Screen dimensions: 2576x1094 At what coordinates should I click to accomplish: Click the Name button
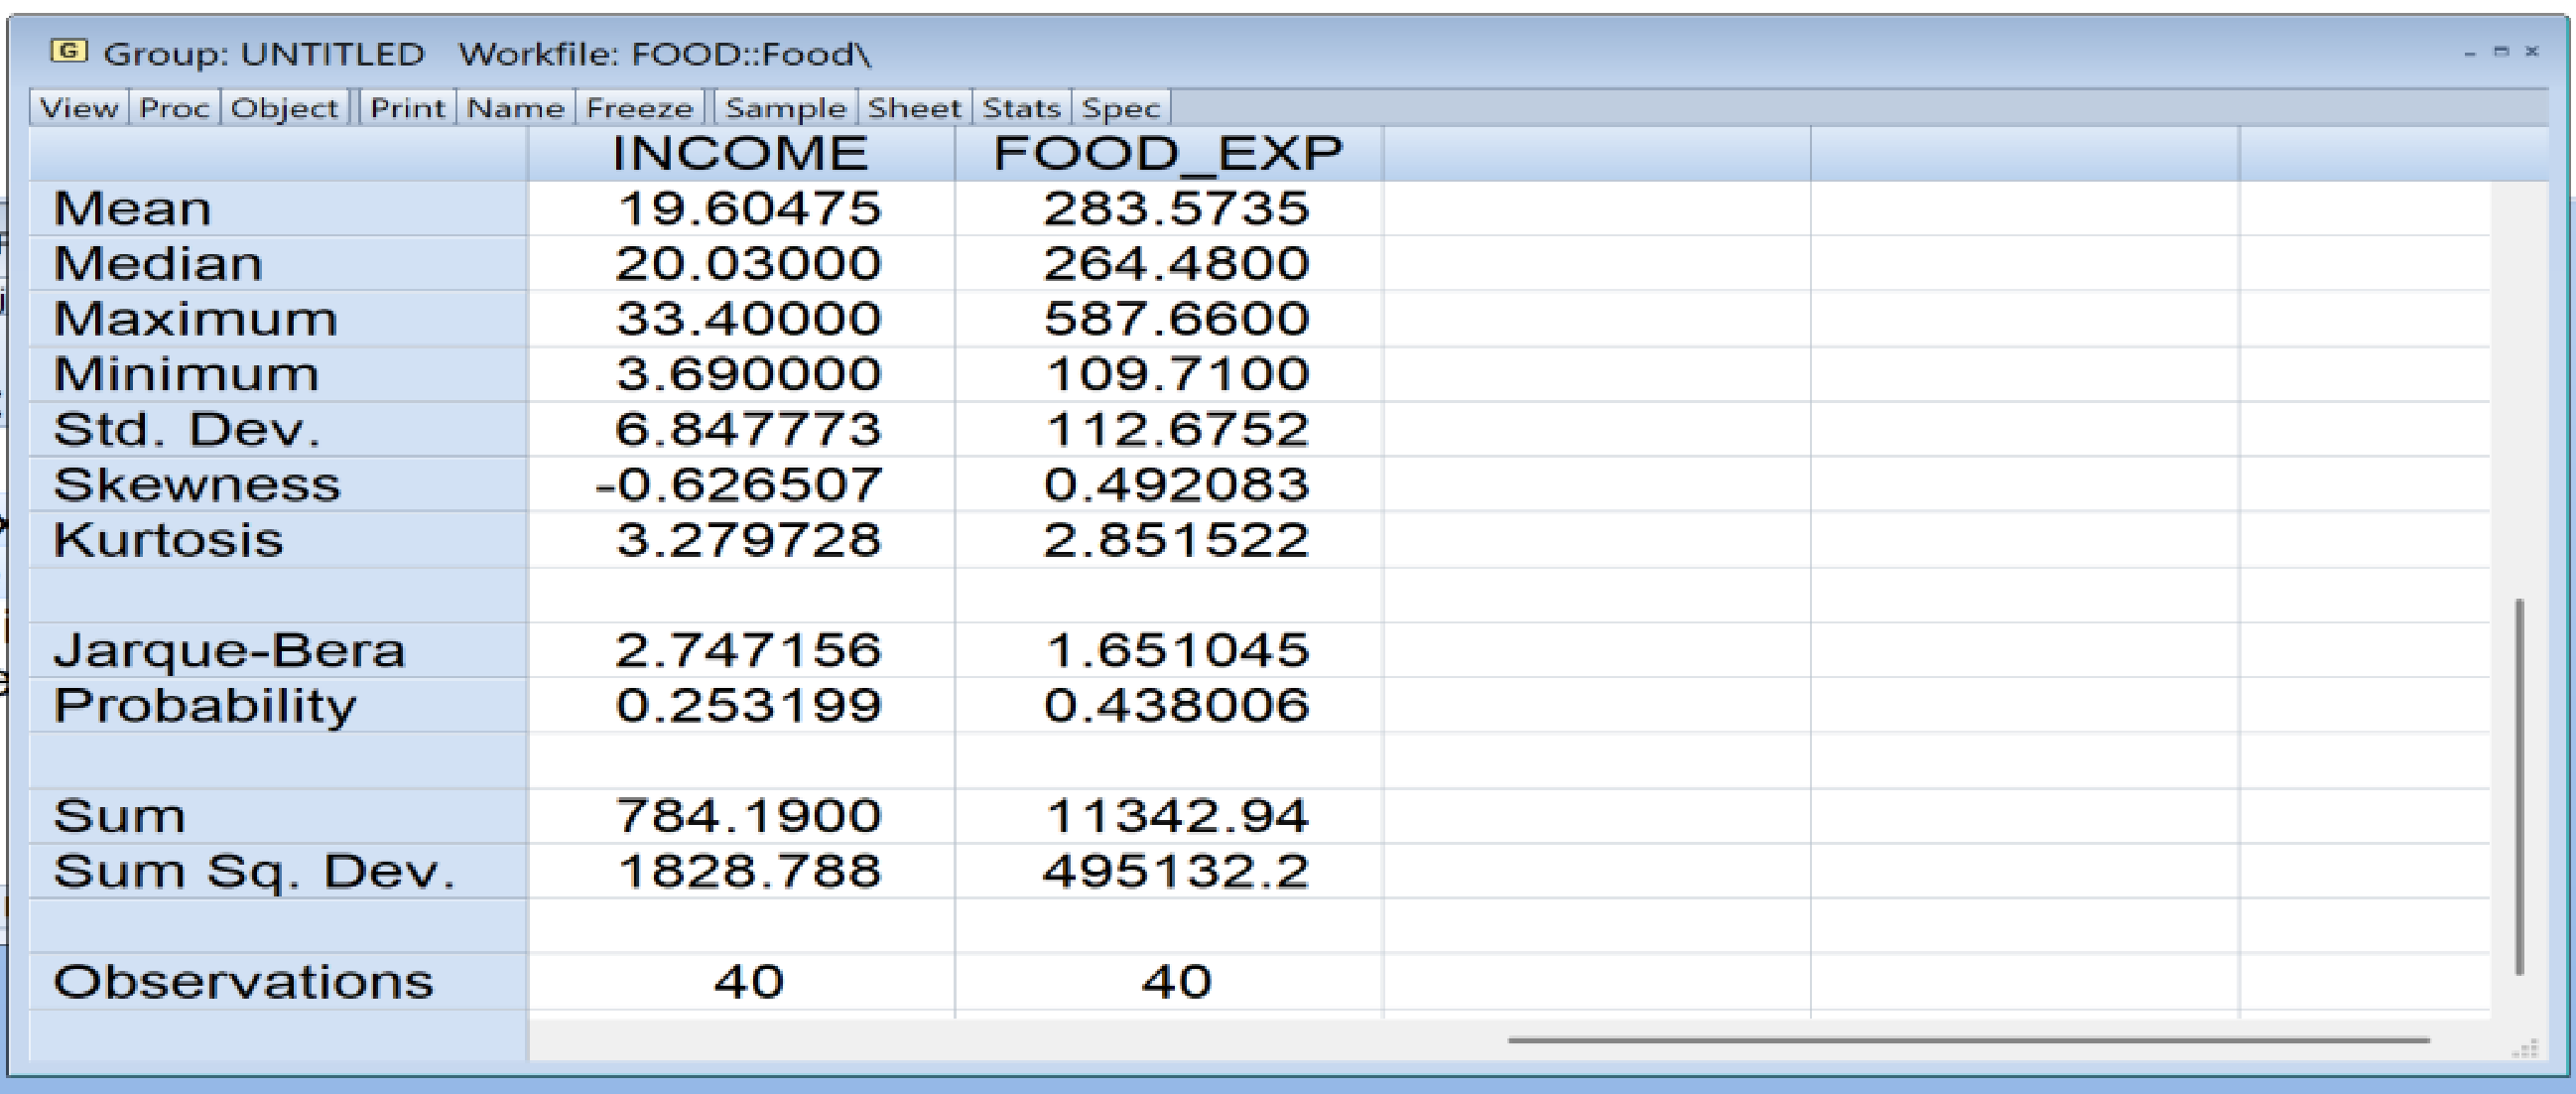[x=515, y=108]
